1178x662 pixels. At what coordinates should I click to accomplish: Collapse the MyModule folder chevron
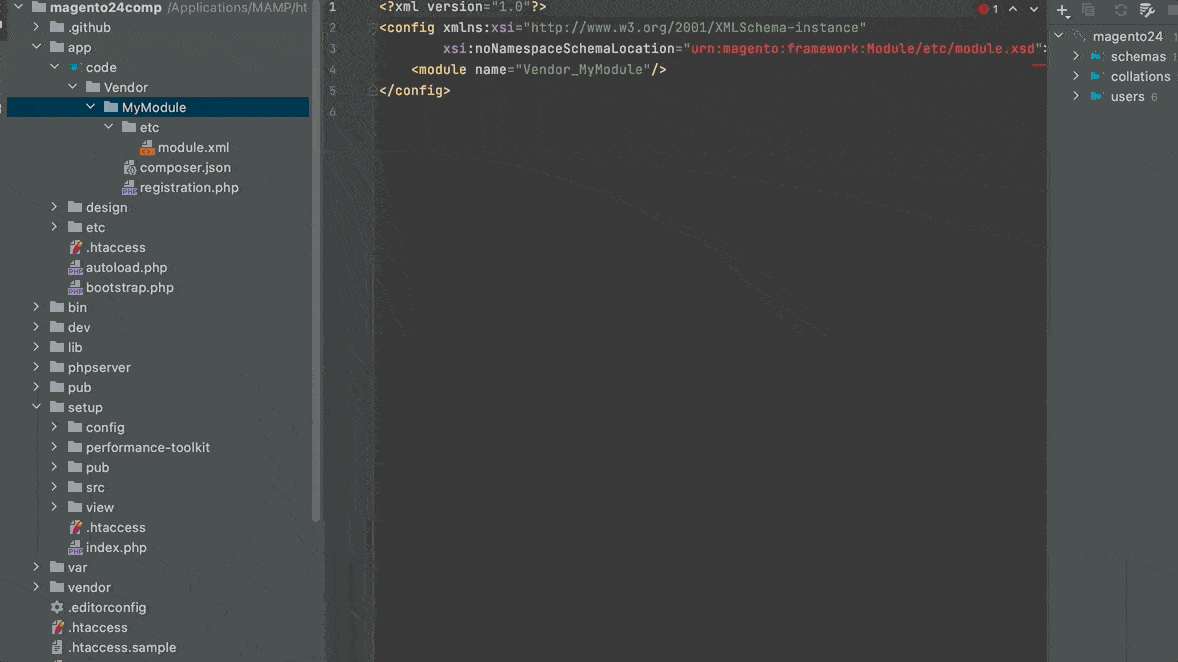tap(90, 107)
